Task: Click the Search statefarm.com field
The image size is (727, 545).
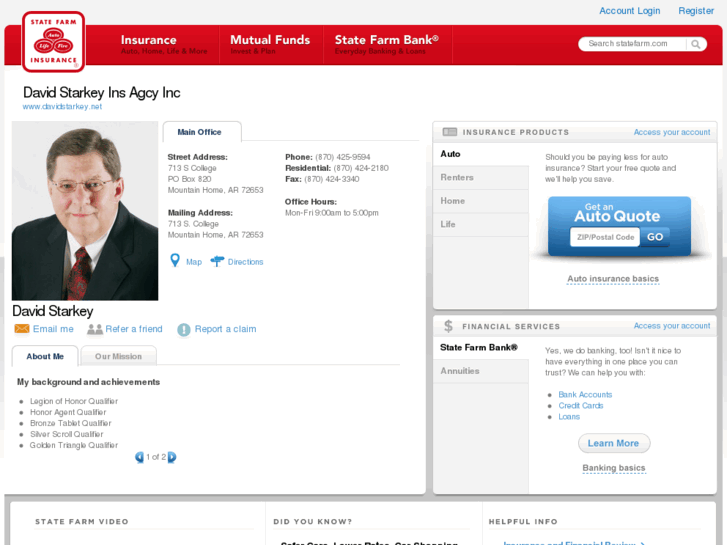Action: [x=632, y=44]
